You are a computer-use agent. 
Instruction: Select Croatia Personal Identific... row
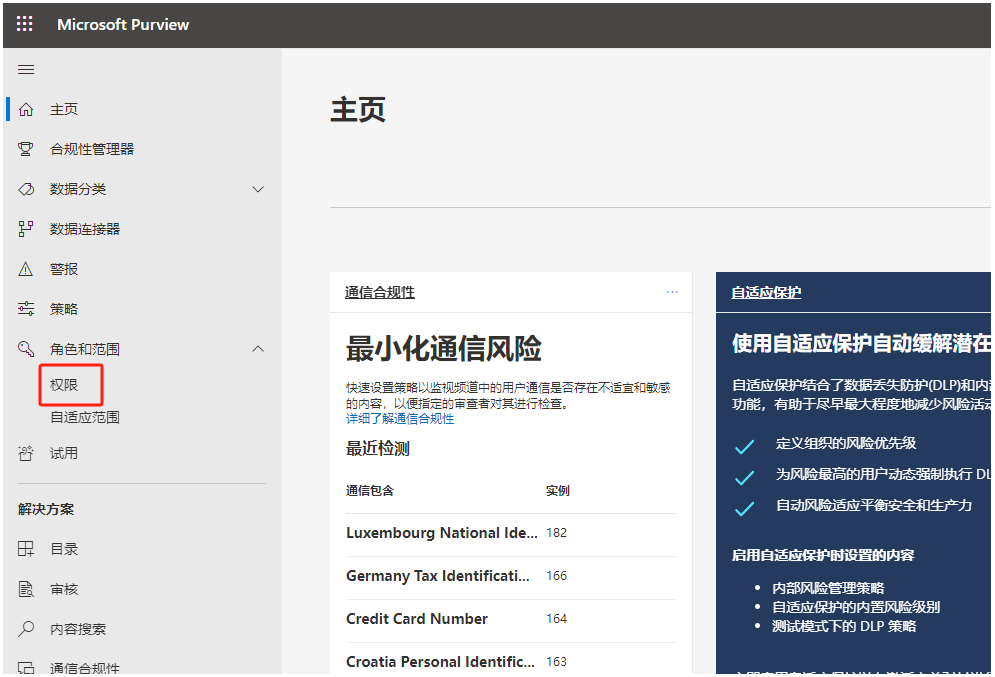(x=511, y=661)
